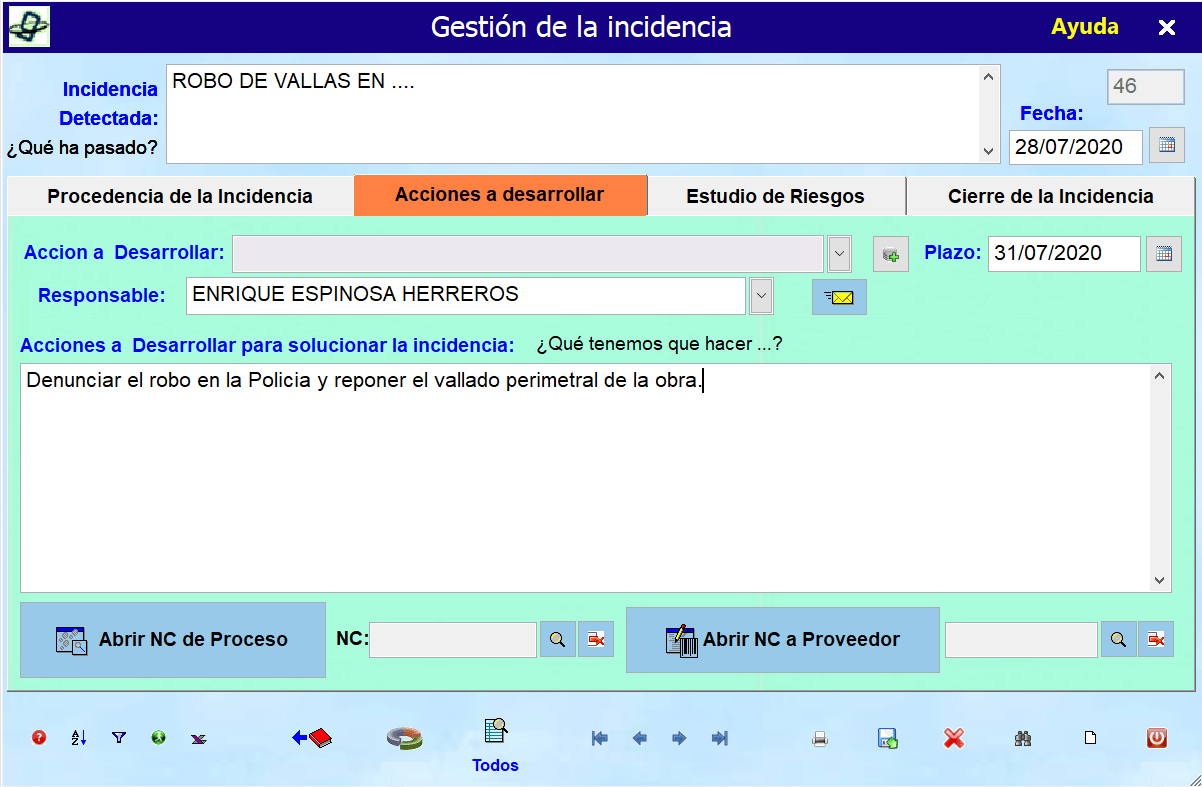Add new action with the plus icon
The height and width of the screenshot is (787, 1202).
point(891,254)
